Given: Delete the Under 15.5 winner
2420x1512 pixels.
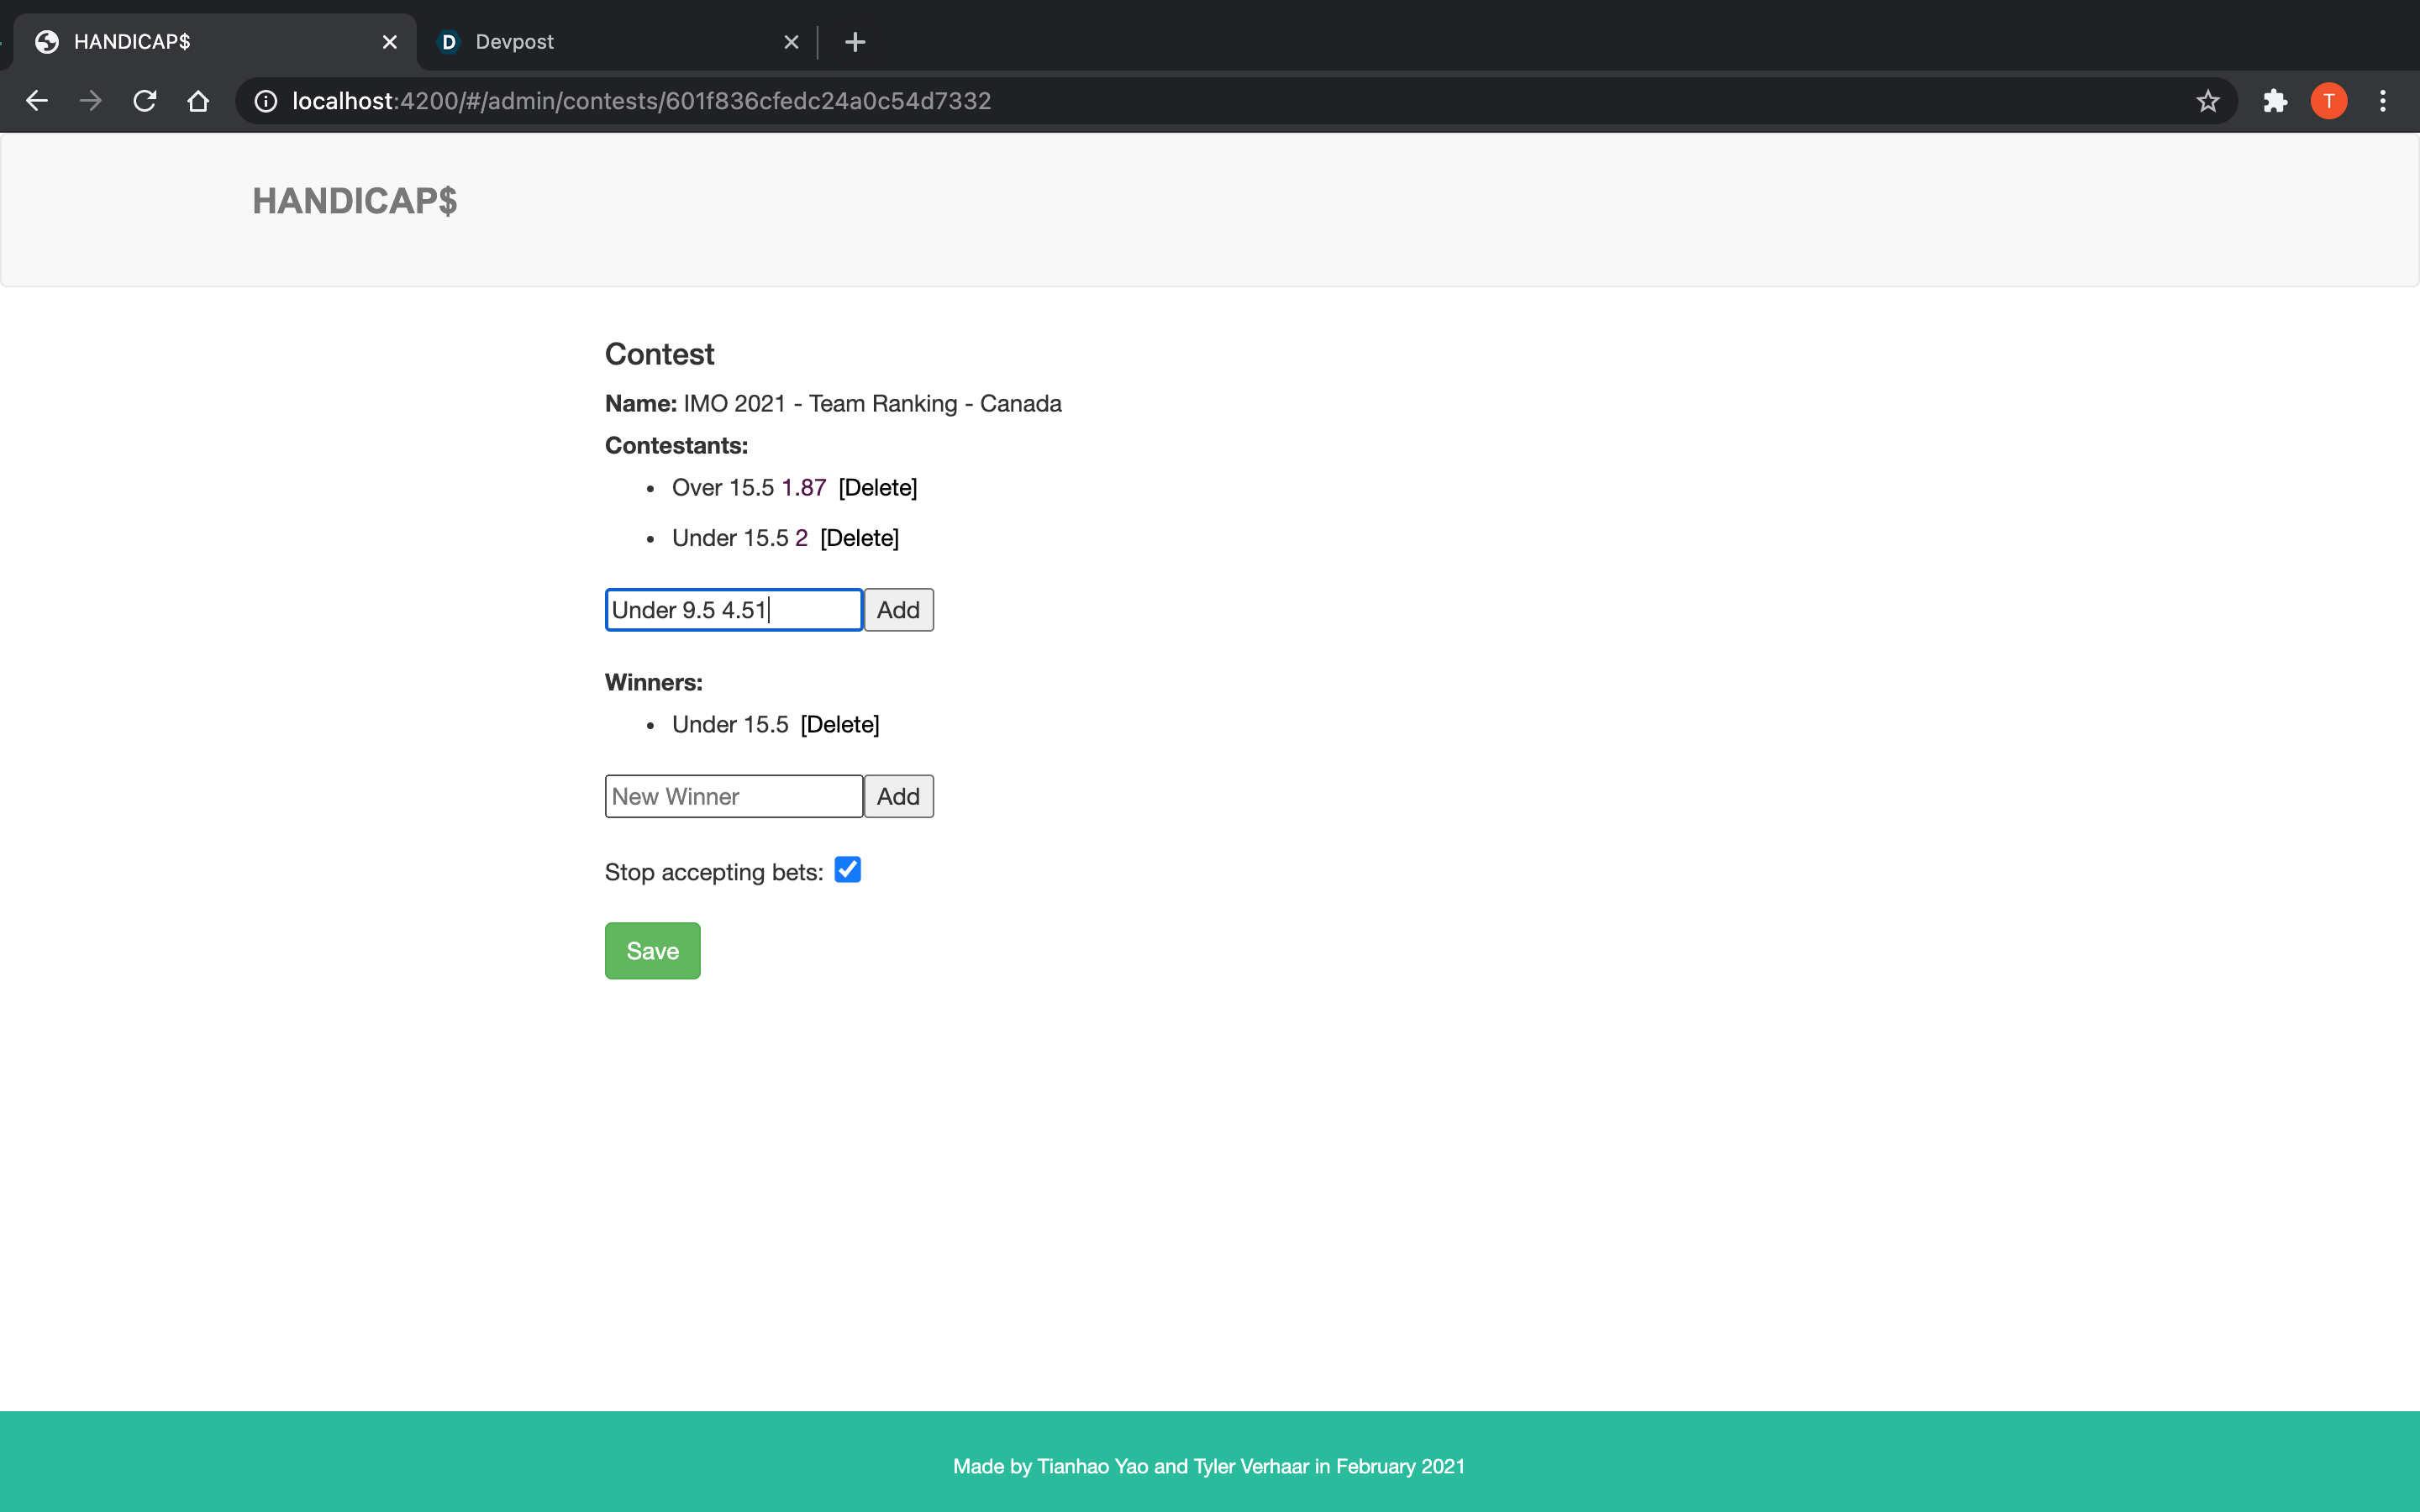Looking at the screenshot, I should (839, 725).
